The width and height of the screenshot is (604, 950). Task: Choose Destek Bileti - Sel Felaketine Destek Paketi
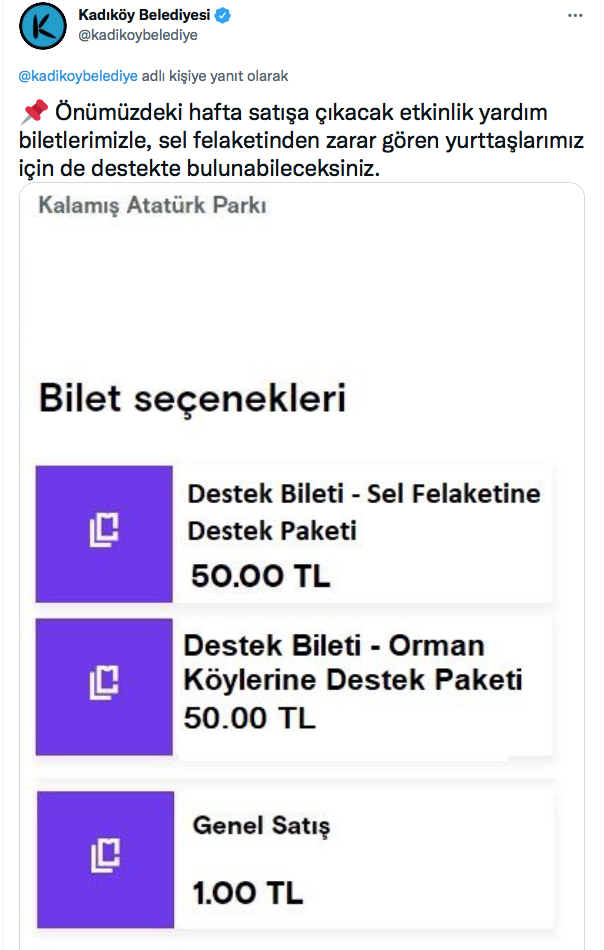[363, 512]
